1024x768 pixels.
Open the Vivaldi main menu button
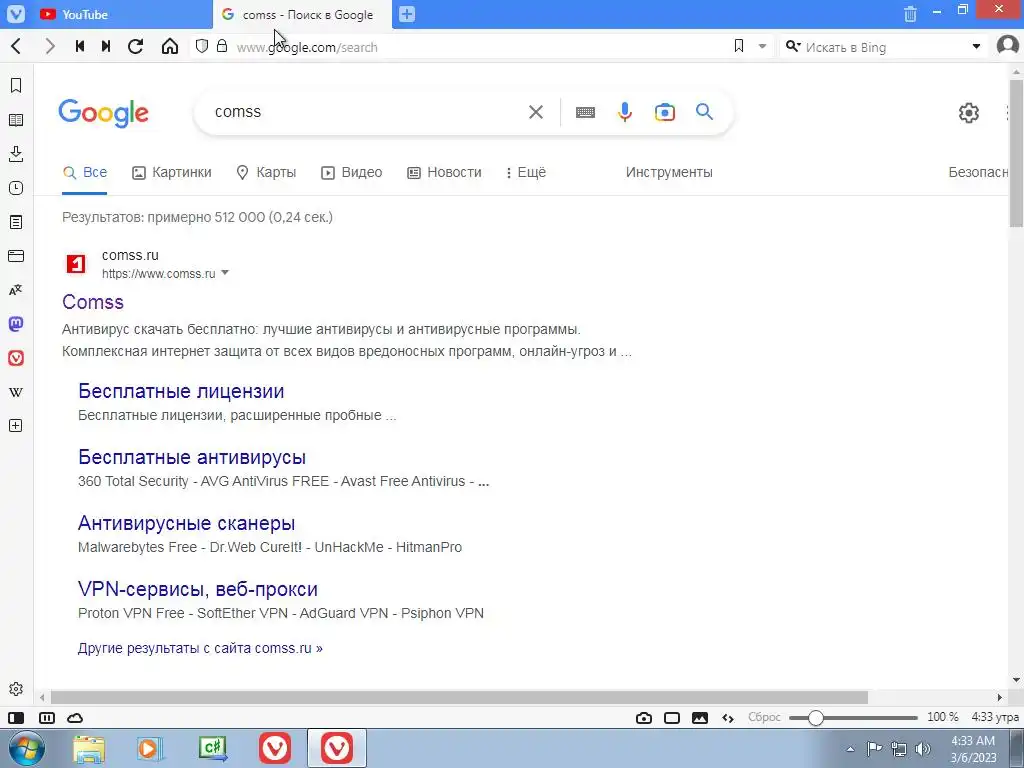tap(16, 14)
